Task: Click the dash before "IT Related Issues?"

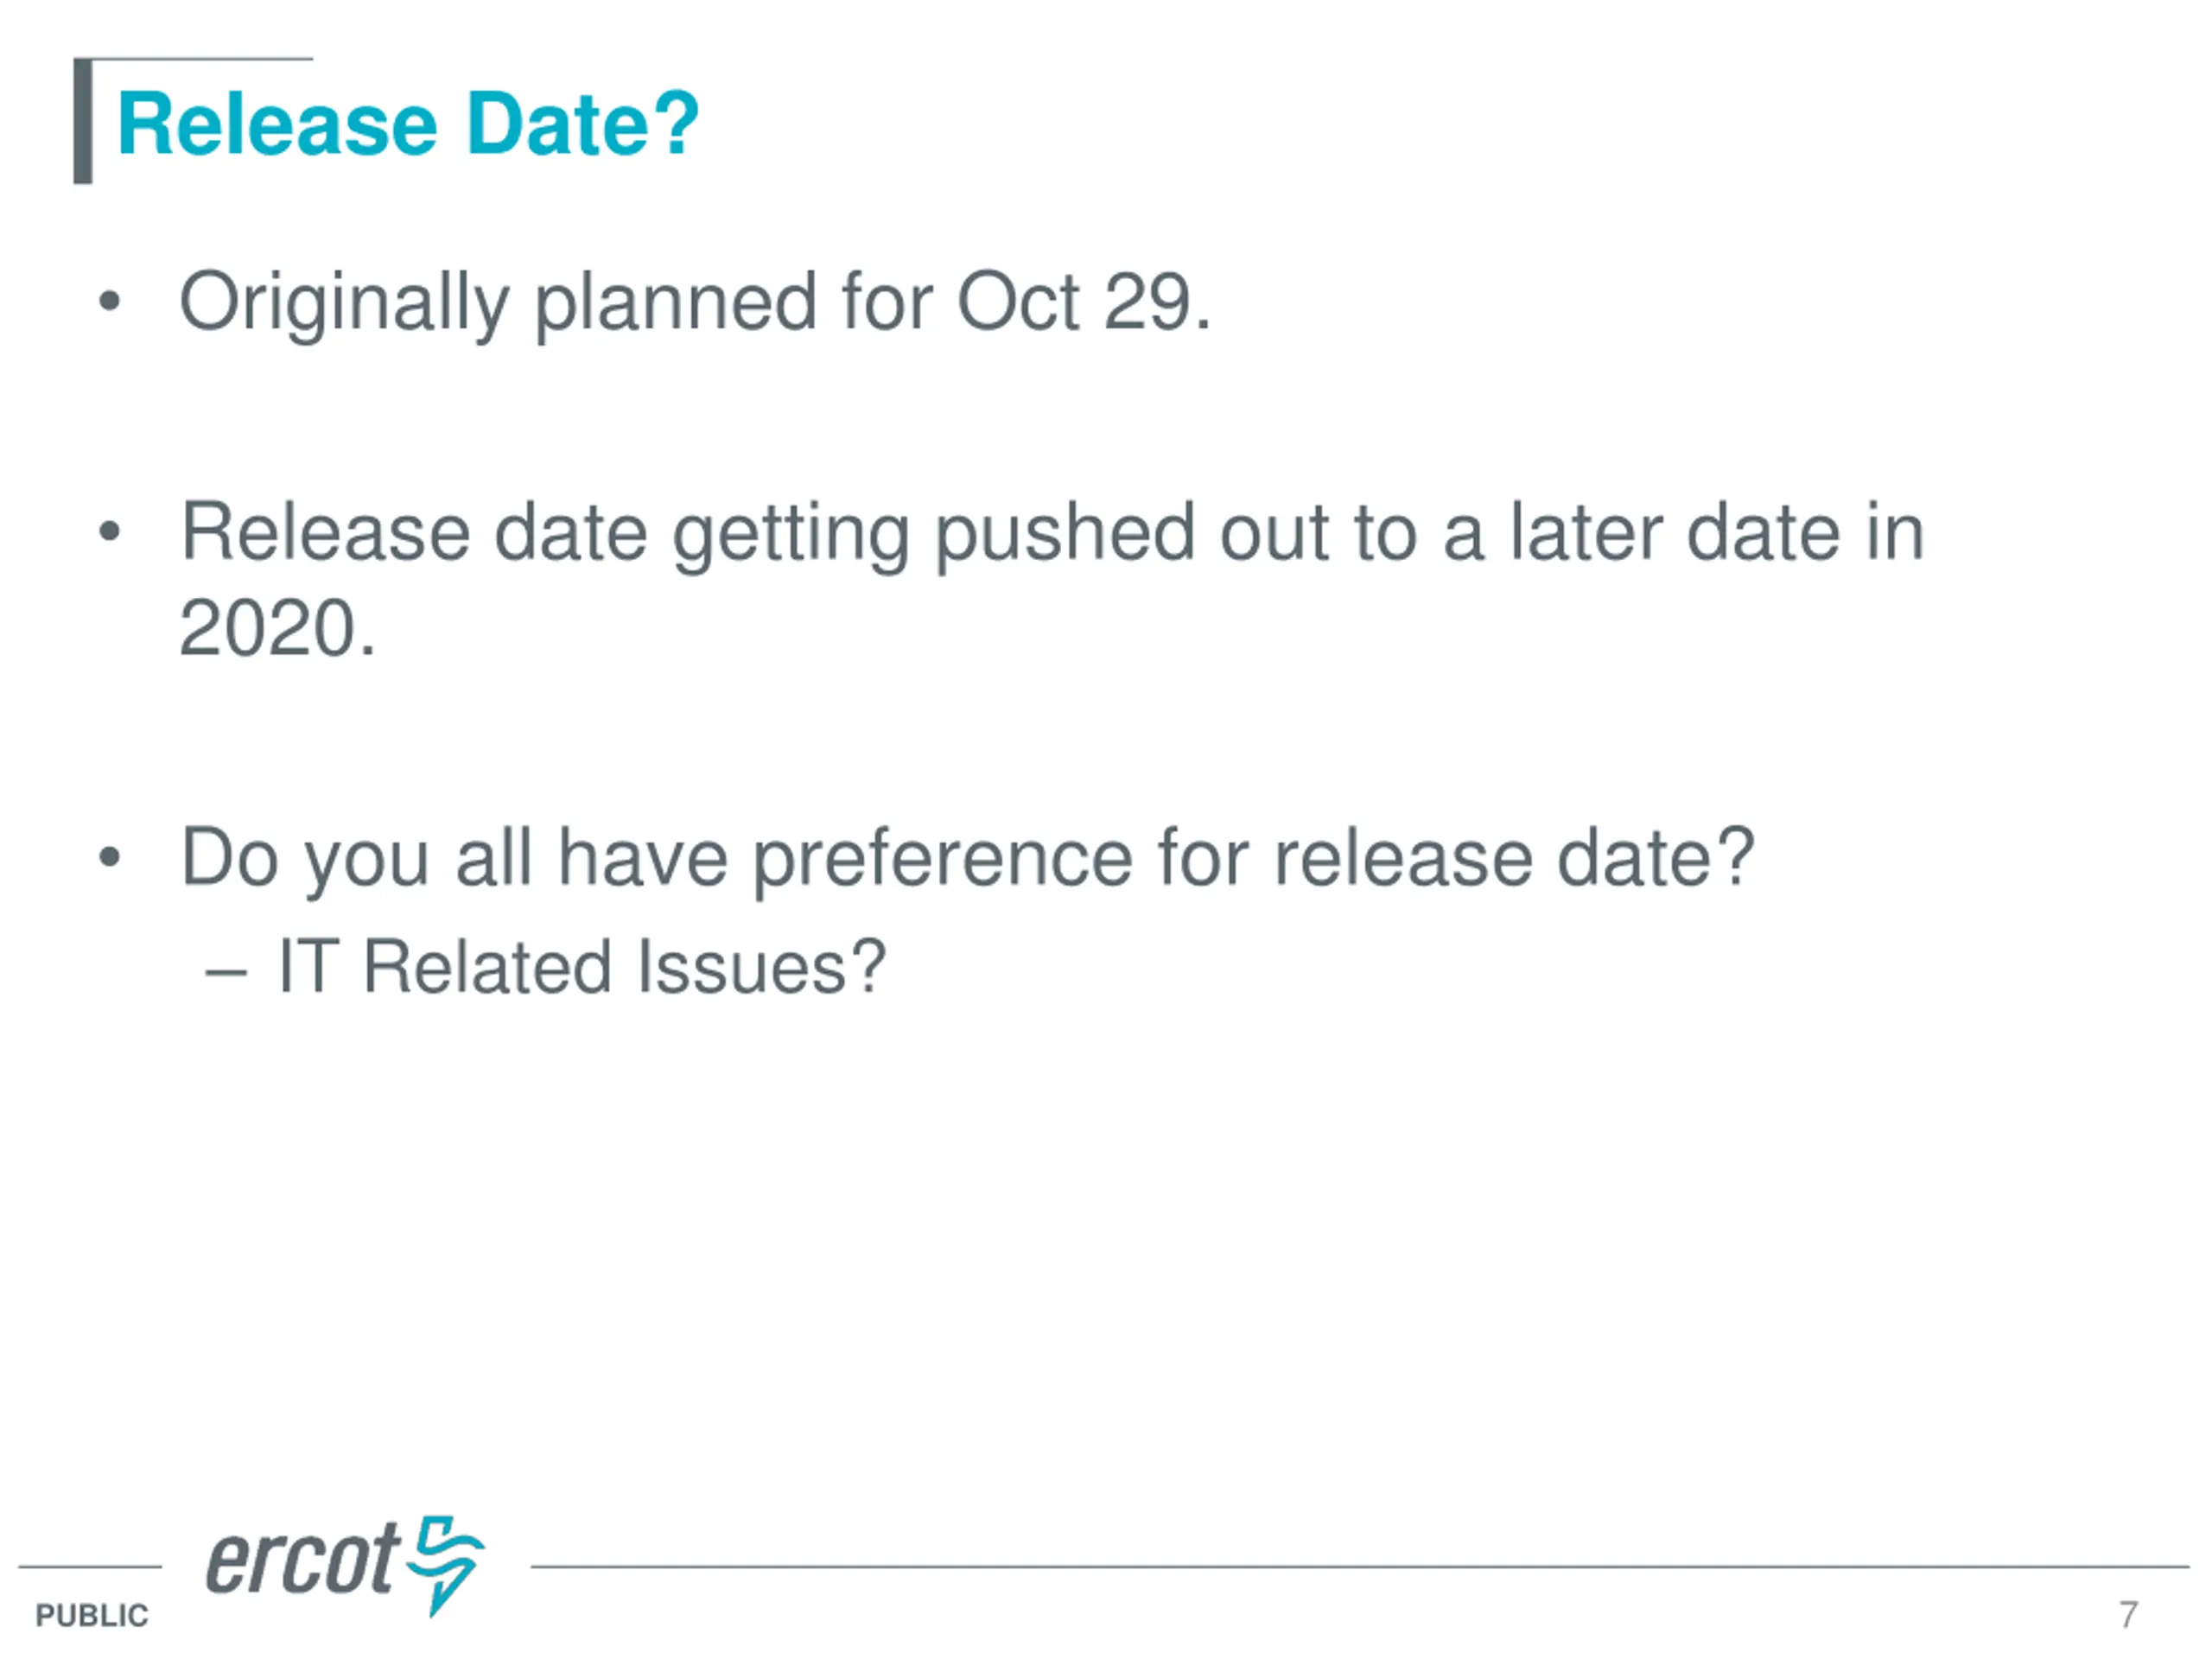Action: click(x=226, y=970)
